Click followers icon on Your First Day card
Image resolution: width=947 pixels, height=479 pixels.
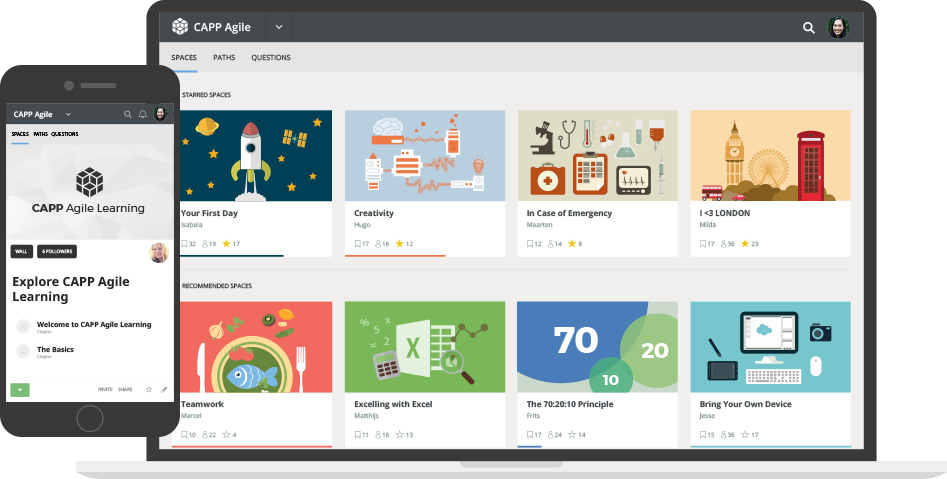pos(205,244)
